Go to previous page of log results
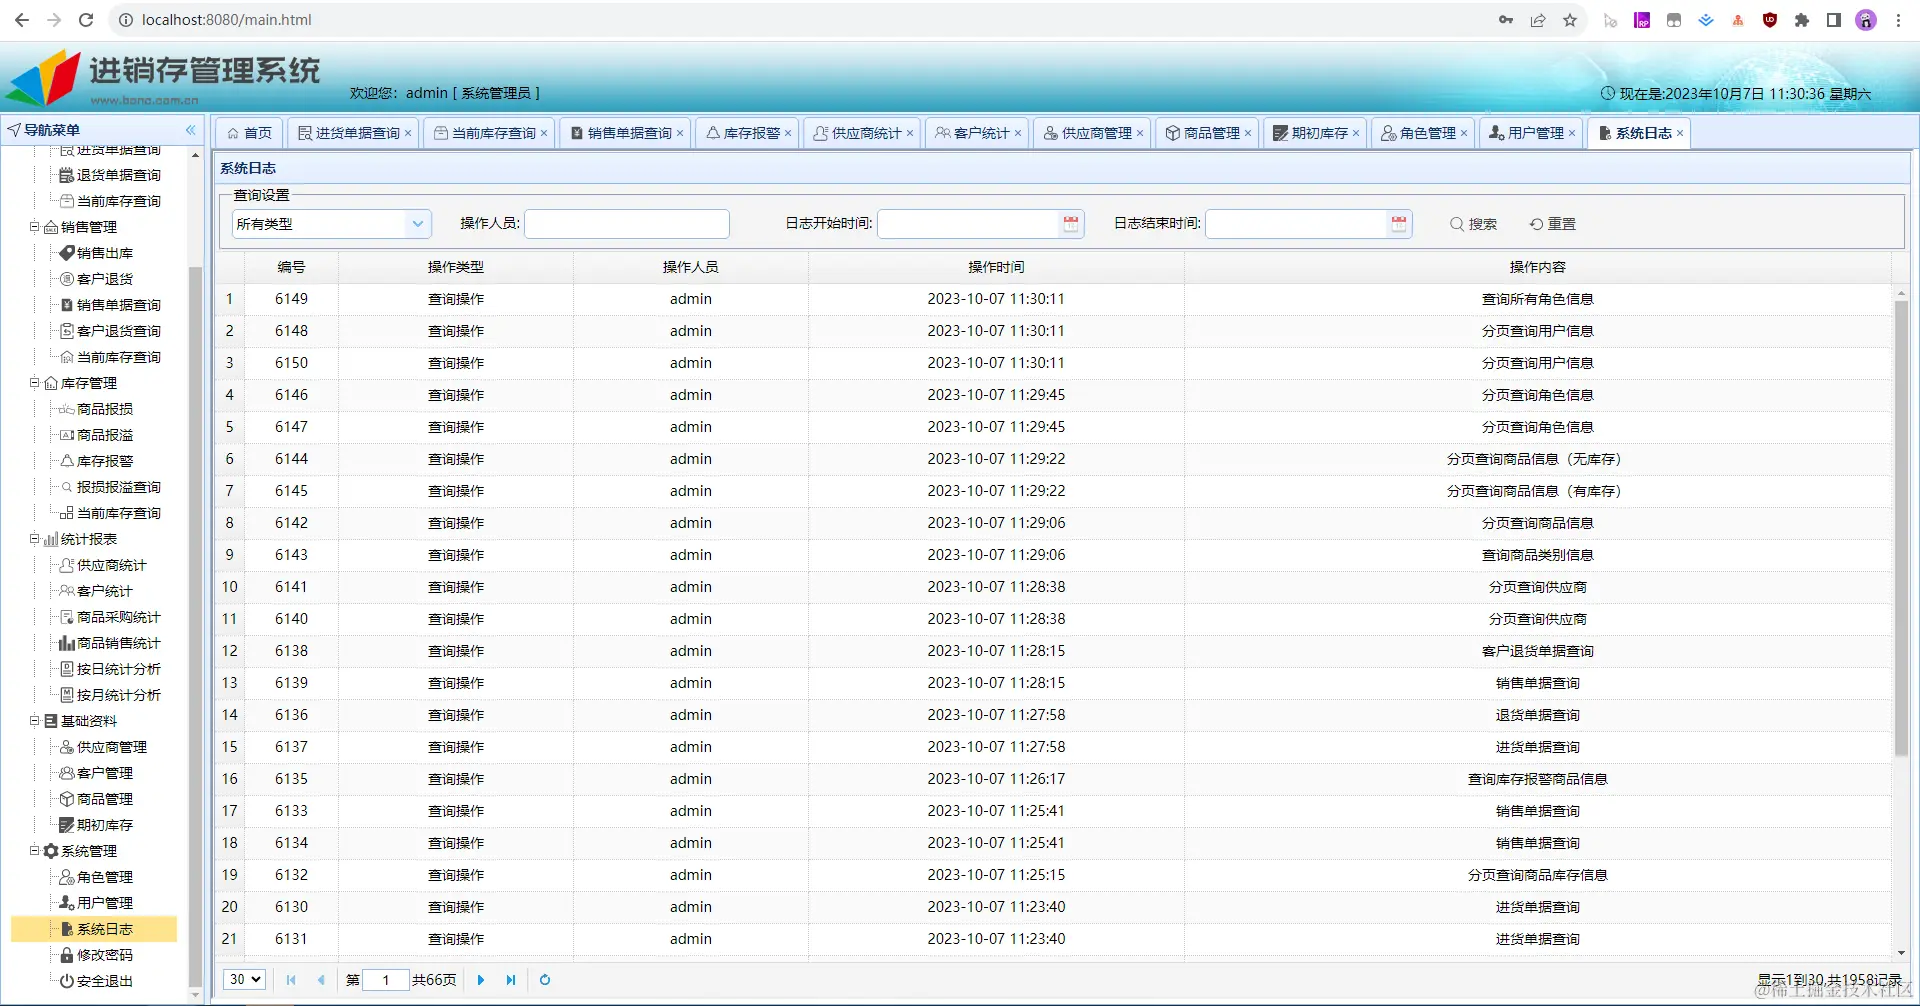The width and height of the screenshot is (1920, 1006). (321, 980)
